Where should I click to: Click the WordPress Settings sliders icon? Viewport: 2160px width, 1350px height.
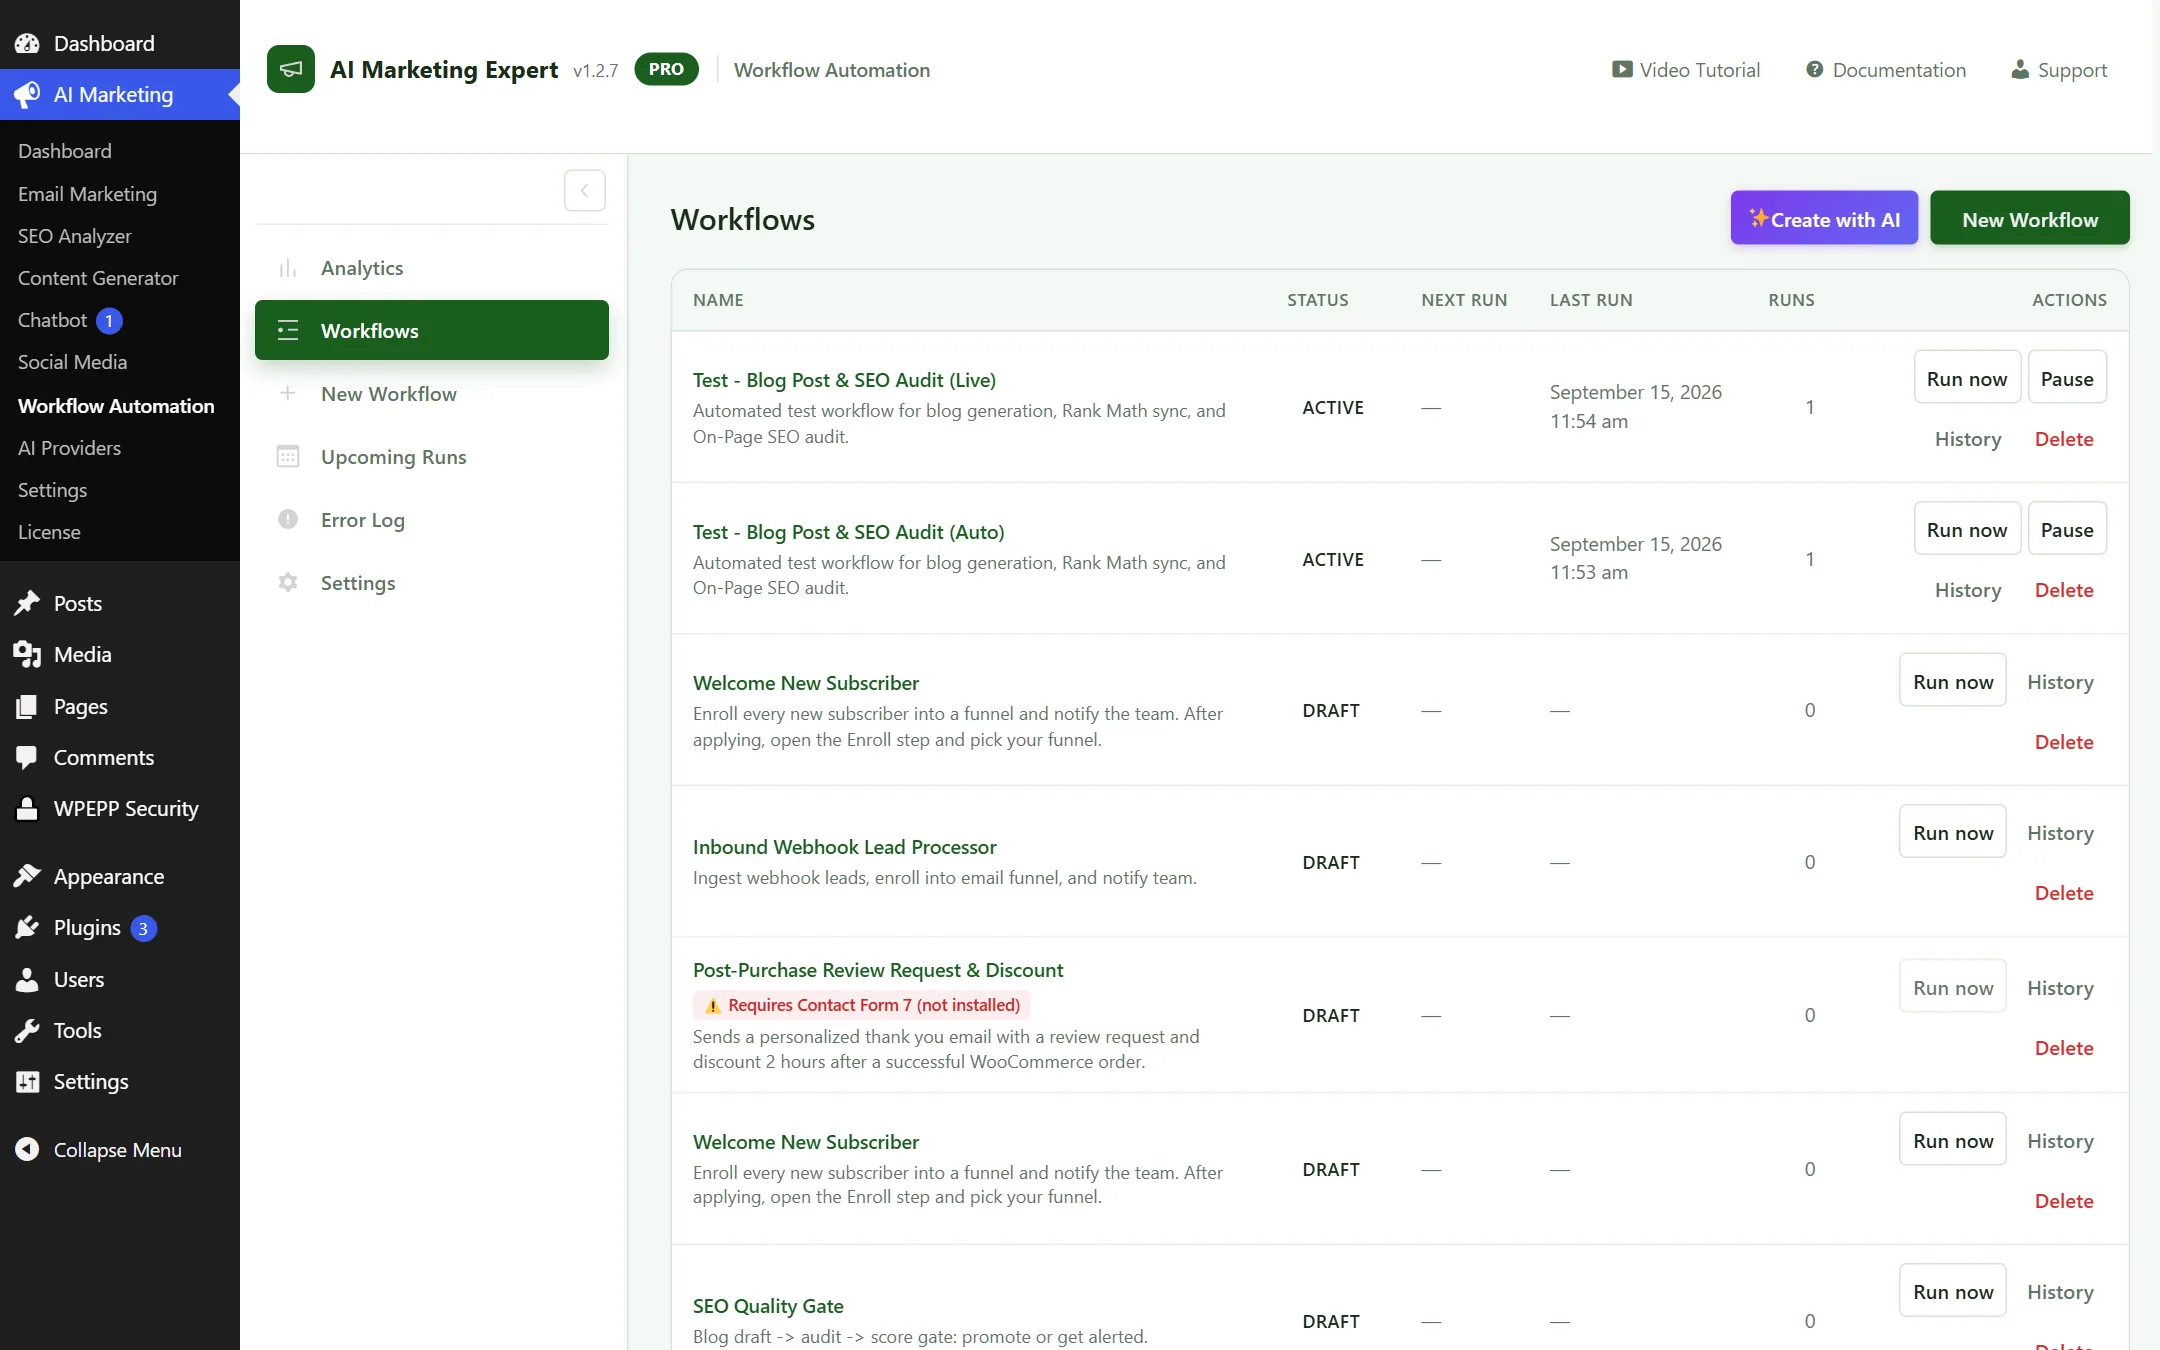(x=27, y=1081)
